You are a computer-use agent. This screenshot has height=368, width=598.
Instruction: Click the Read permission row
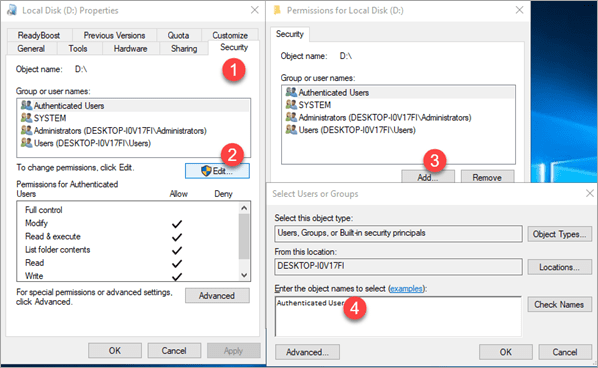(128, 263)
